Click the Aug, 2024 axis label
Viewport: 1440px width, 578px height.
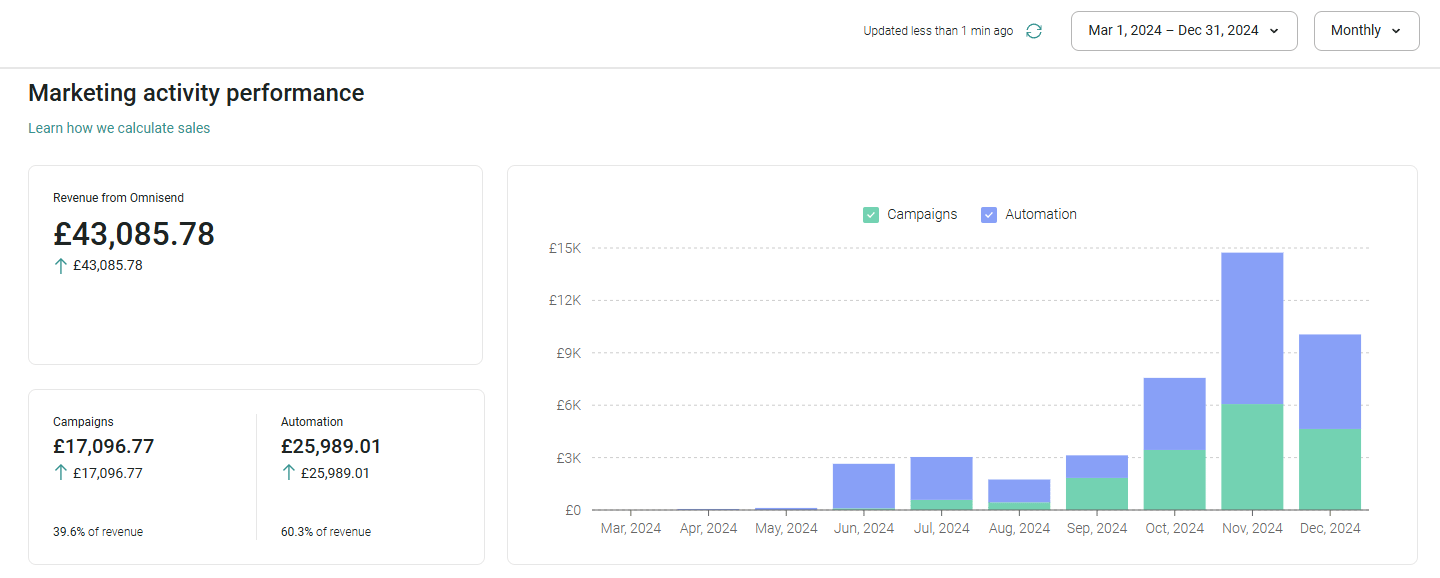1019,528
